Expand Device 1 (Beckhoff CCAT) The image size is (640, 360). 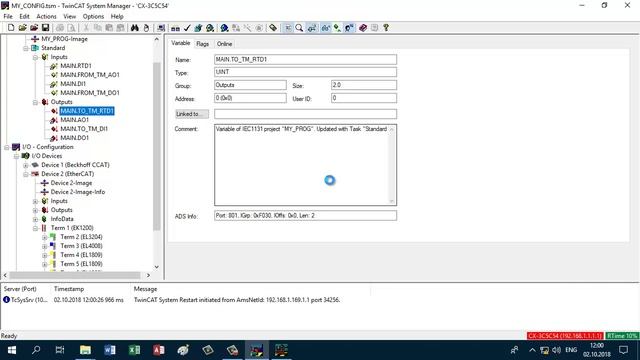point(26,165)
